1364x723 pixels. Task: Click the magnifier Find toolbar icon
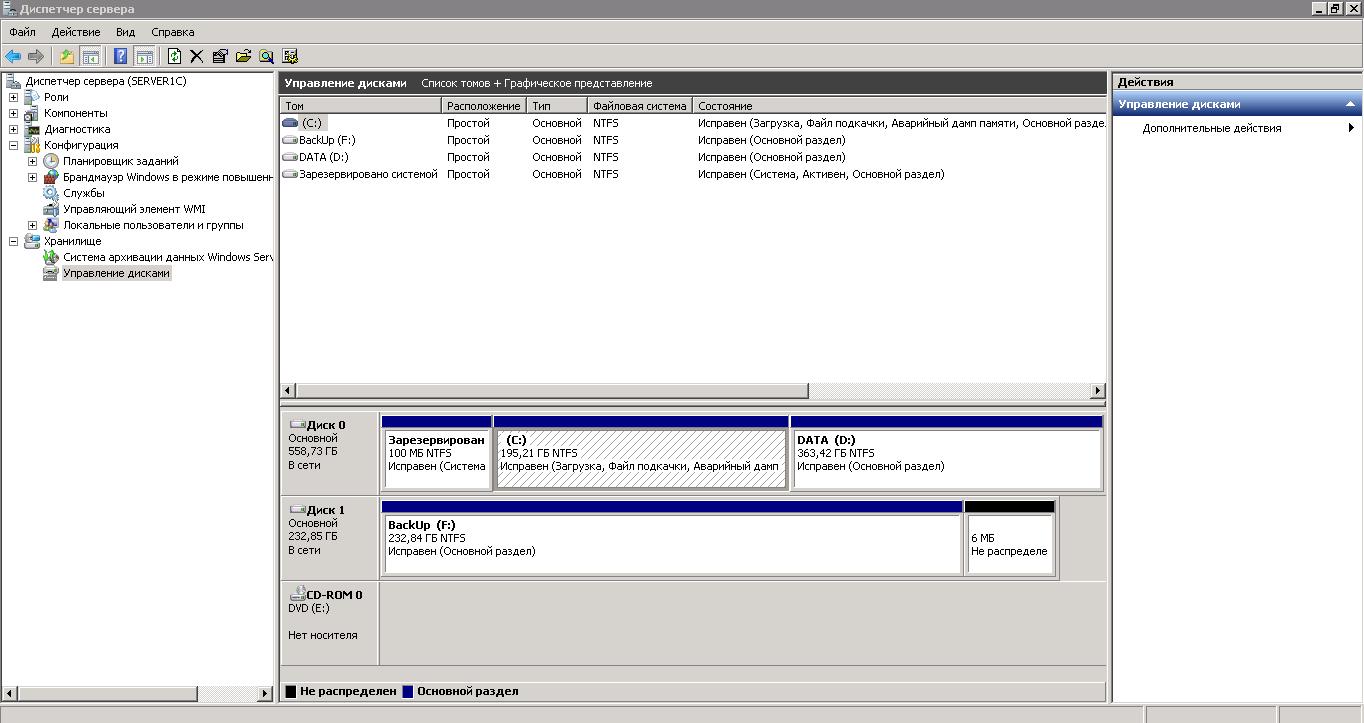[266, 57]
